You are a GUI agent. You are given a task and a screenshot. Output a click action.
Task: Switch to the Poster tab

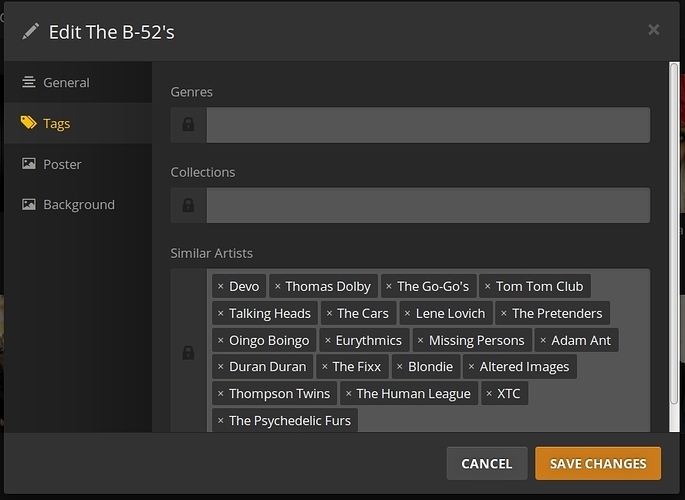coord(62,164)
